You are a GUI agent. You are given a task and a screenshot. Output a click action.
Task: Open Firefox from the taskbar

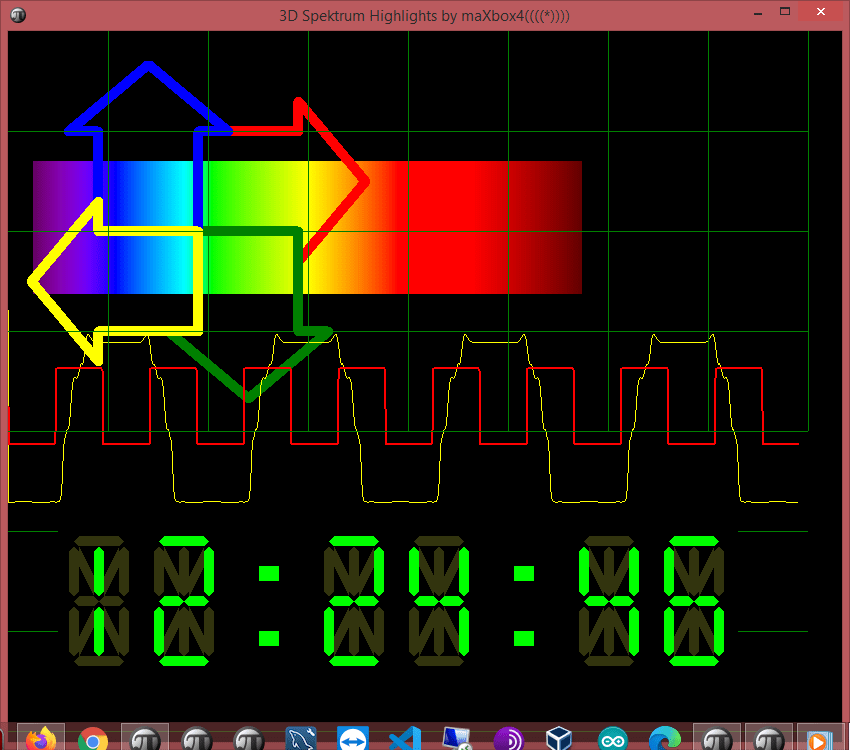(x=41, y=739)
